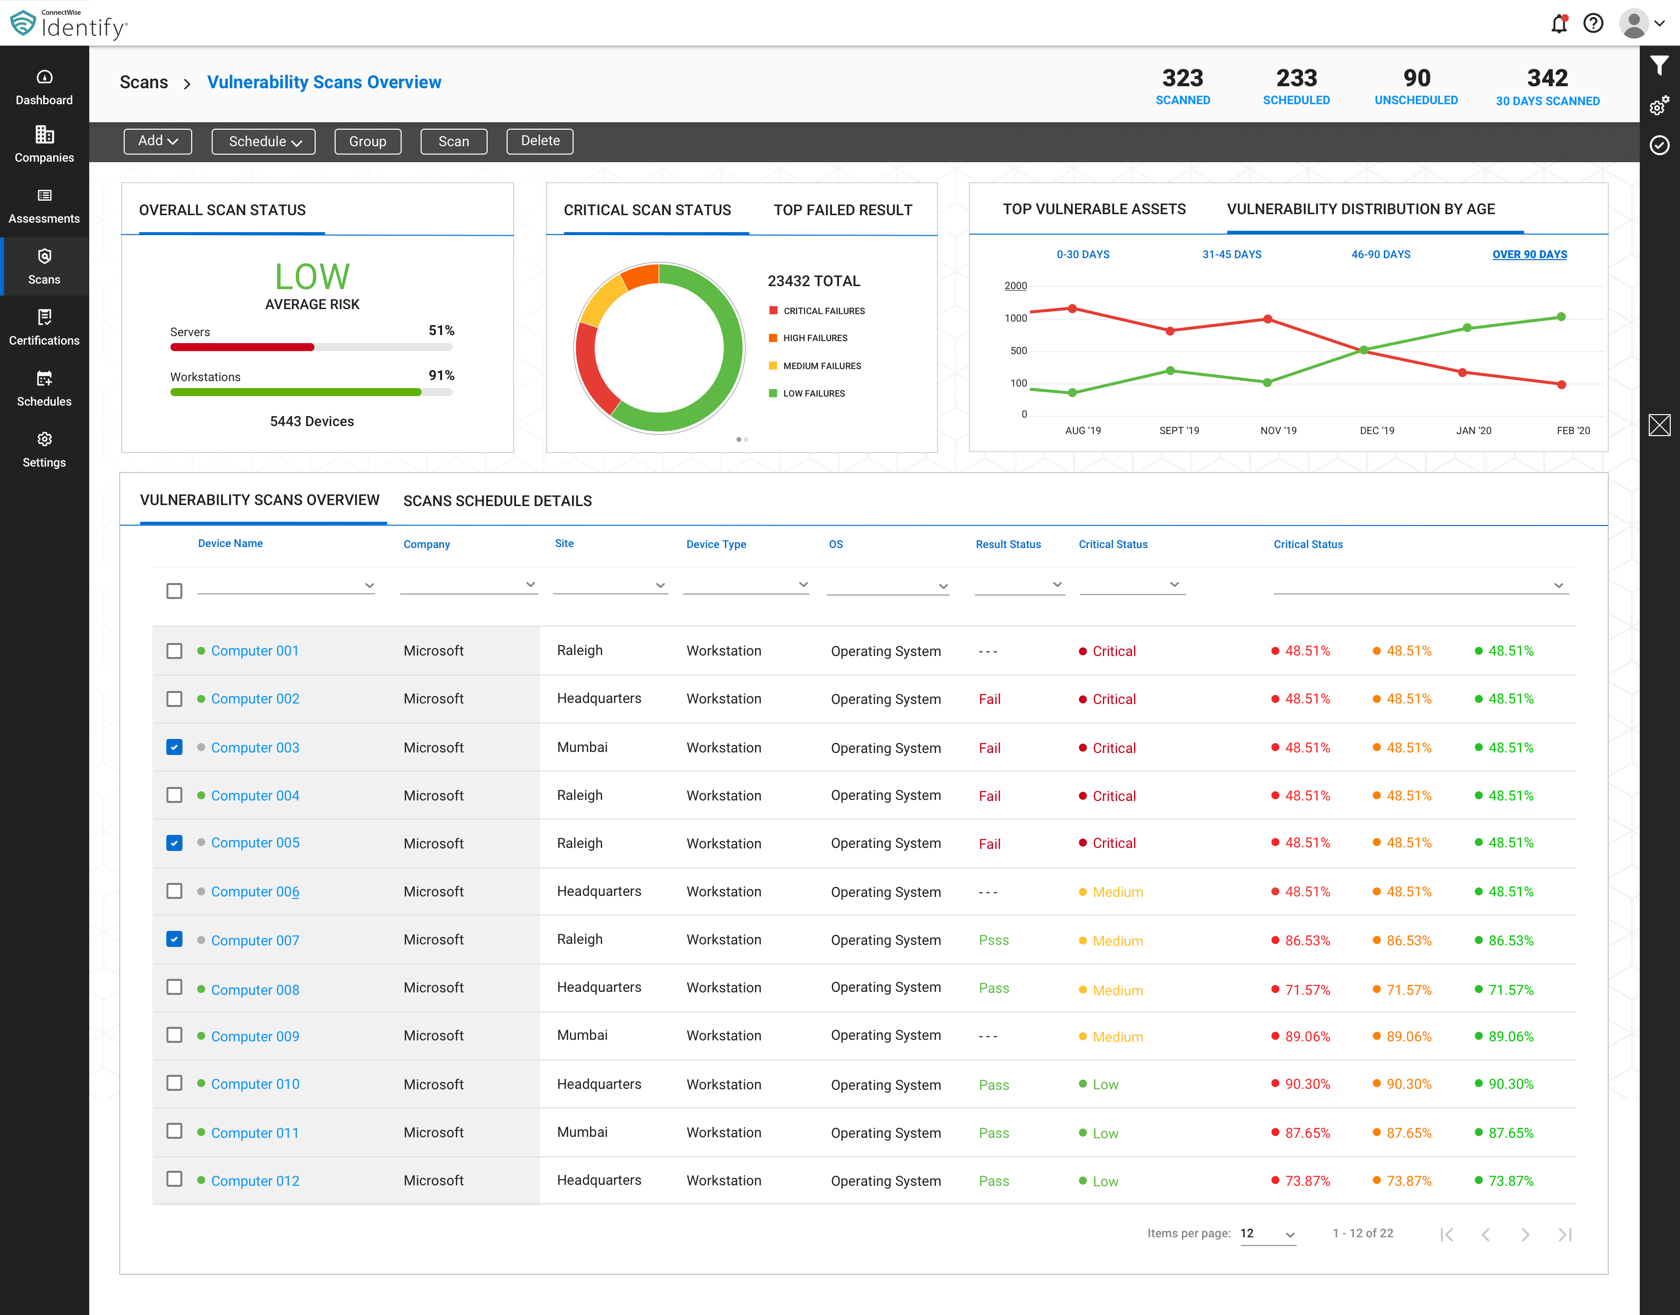The image size is (1680, 1315).
Task: Click the Servers risk progress bar
Action: tap(311, 347)
